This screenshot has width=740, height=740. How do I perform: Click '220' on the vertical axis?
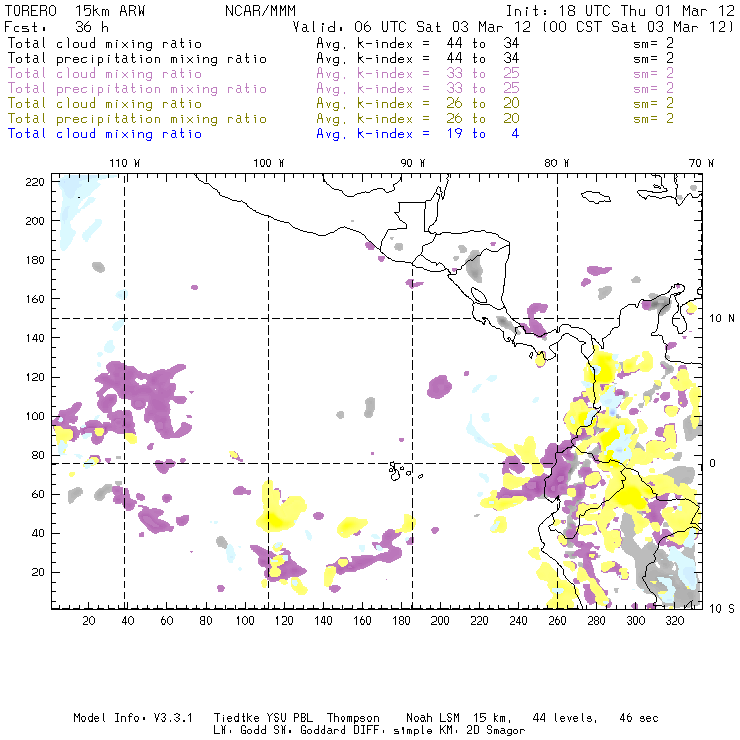pos(35,182)
